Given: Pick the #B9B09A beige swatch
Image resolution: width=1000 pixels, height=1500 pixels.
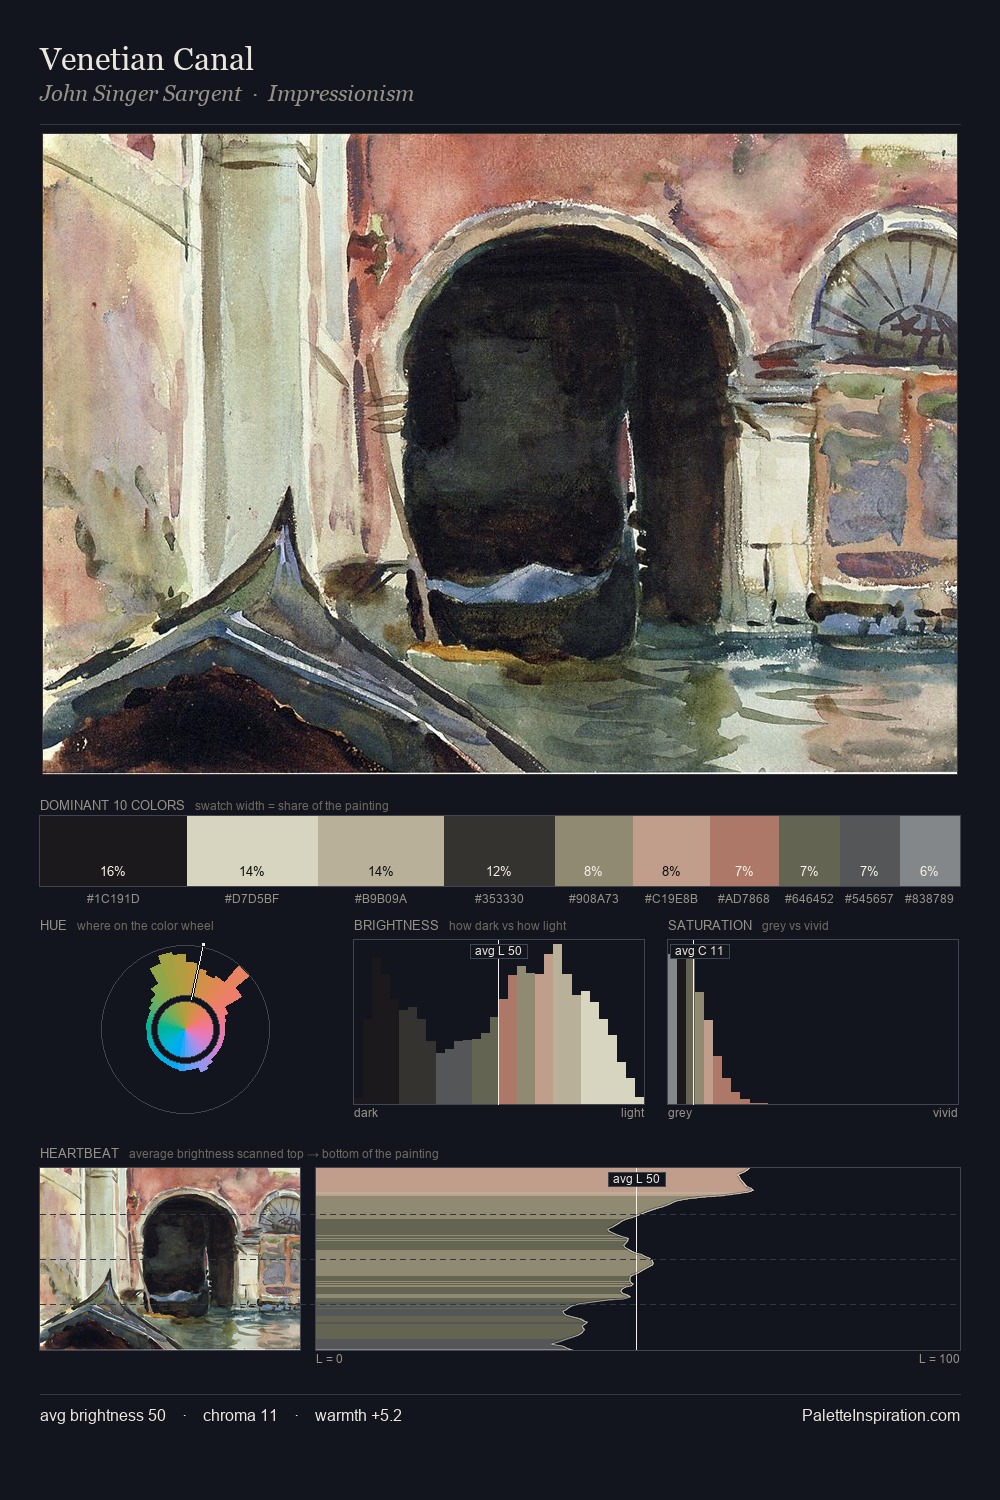Looking at the screenshot, I should coord(381,851).
